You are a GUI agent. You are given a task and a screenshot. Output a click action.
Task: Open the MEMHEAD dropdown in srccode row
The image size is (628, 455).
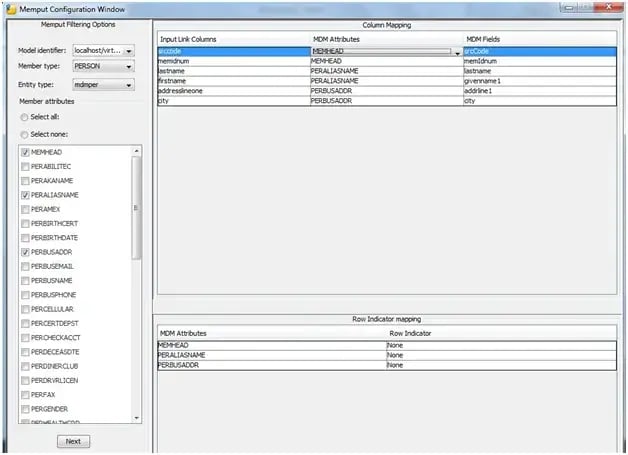457,52
